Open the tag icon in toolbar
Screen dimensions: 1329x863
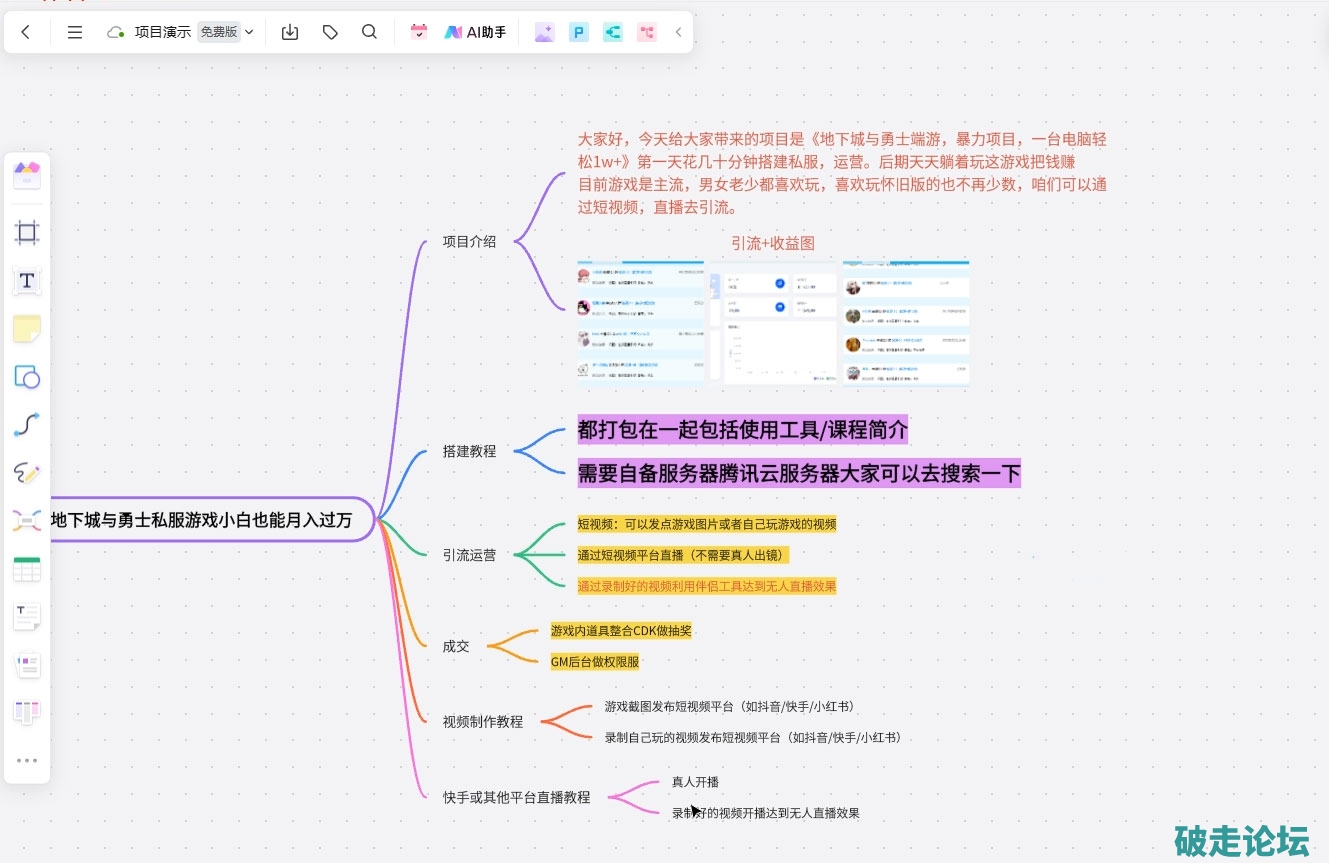(330, 32)
